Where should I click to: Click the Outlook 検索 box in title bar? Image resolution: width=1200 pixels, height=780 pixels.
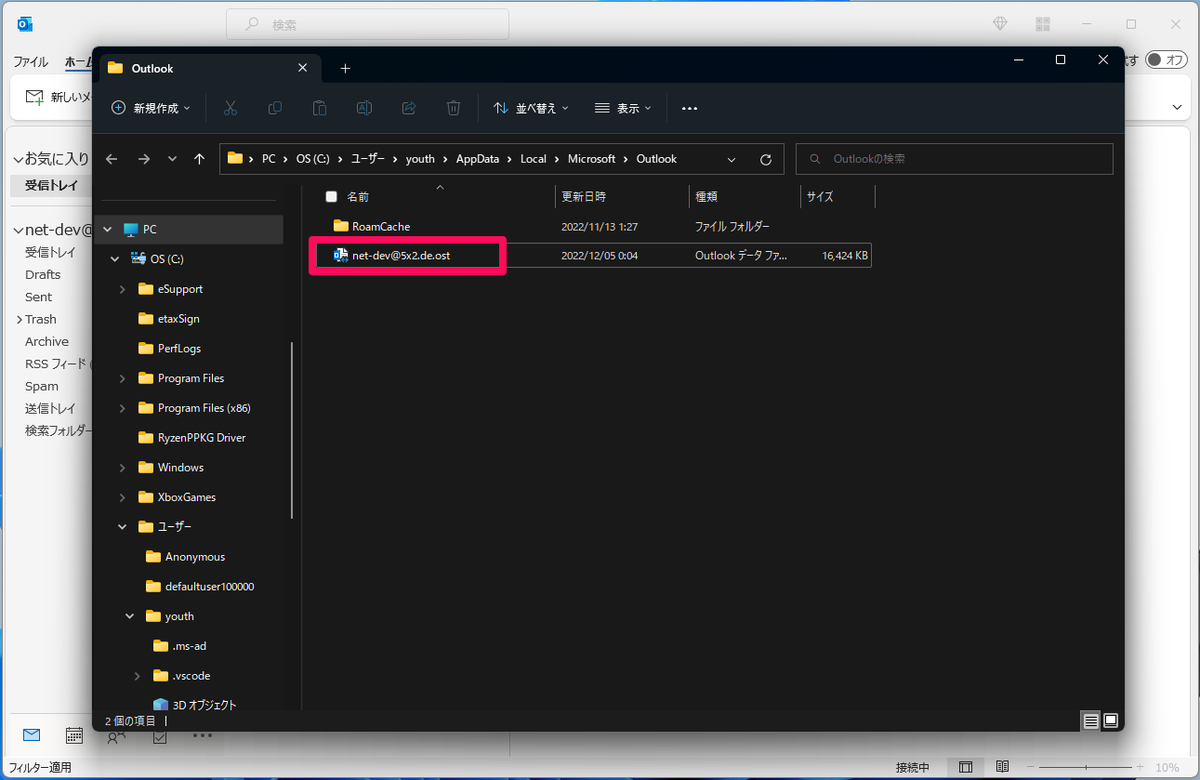point(367,24)
